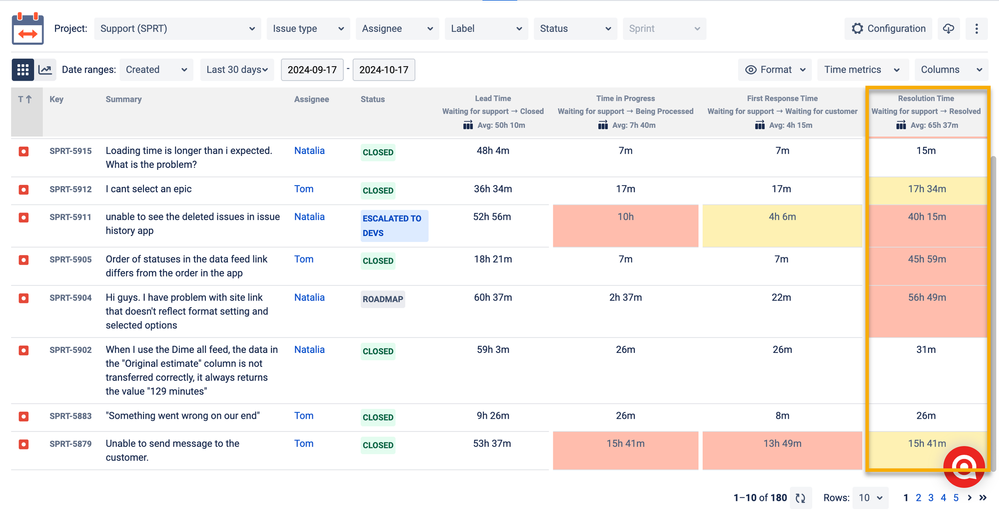The height and width of the screenshot is (527, 999).
Task: Open the Configuration settings
Action: click(888, 29)
